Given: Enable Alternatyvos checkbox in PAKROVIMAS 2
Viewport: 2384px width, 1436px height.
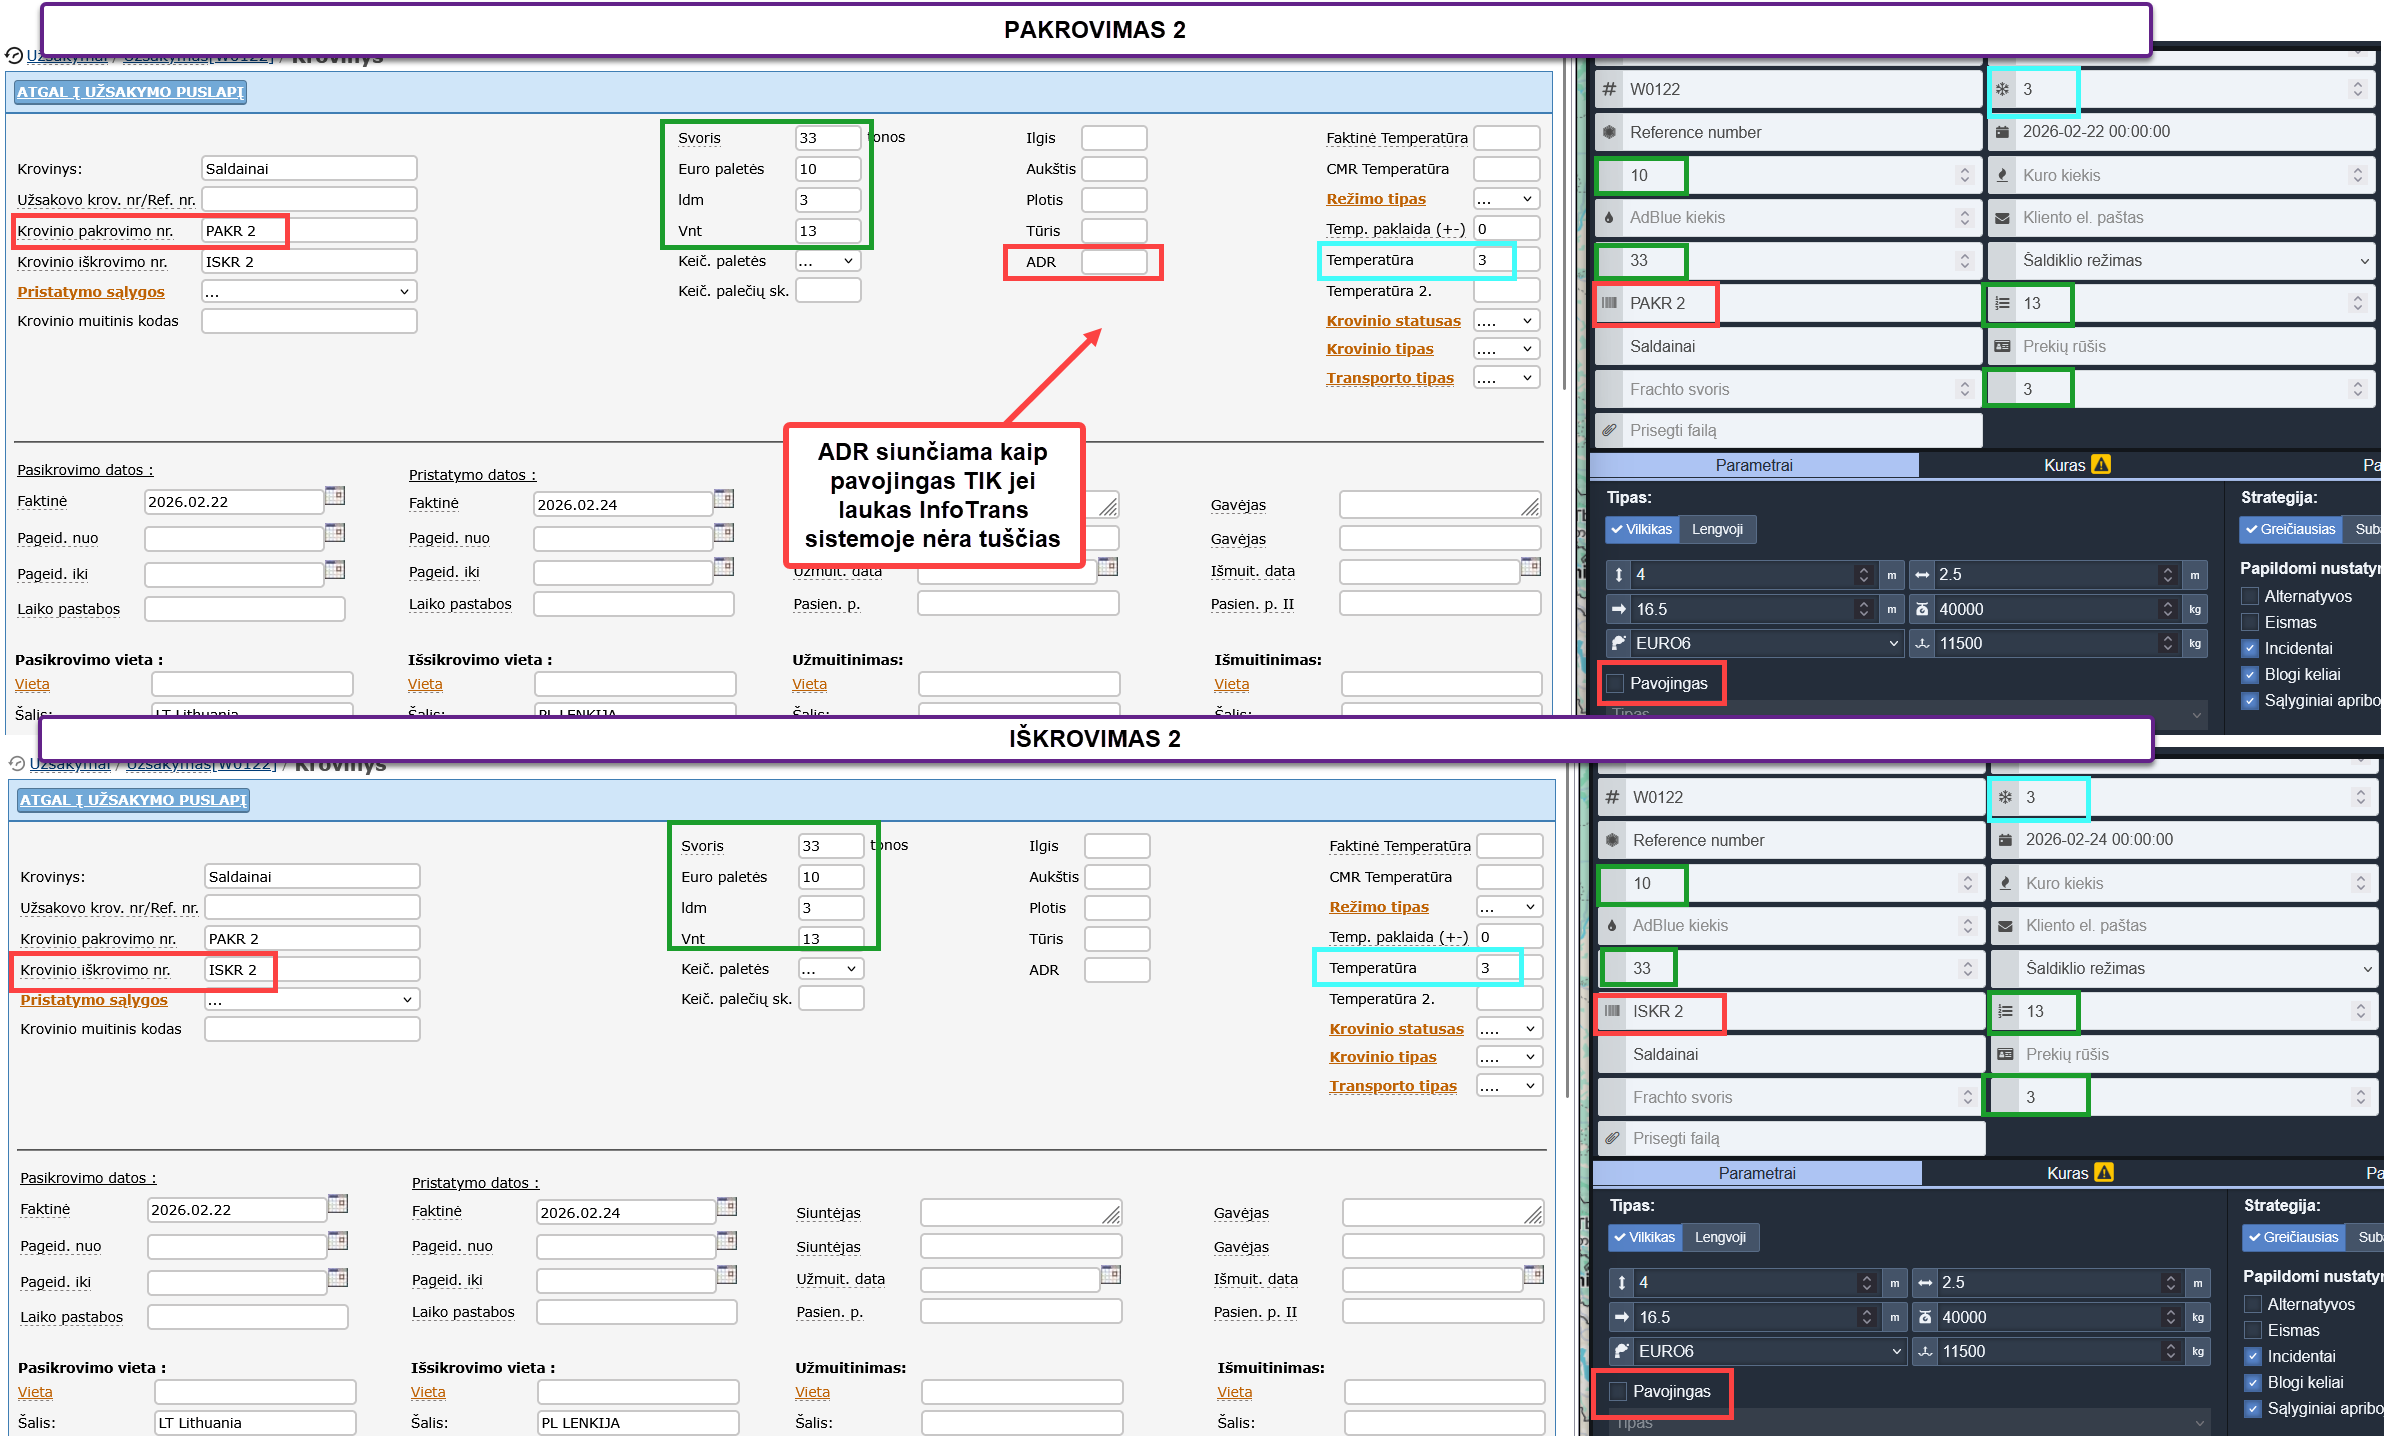Looking at the screenshot, I should pyautogui.click(x=2250, y=596).
